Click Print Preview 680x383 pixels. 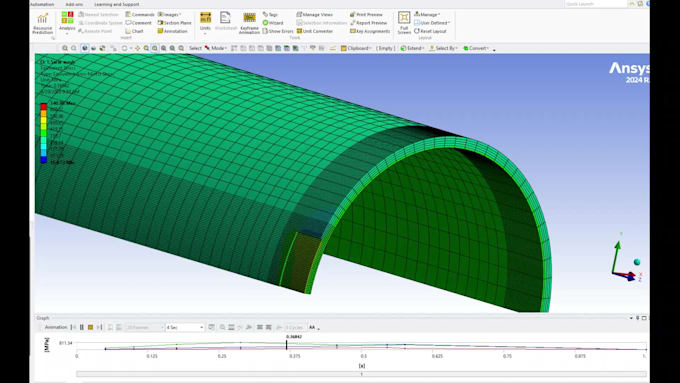pos(366,14)
